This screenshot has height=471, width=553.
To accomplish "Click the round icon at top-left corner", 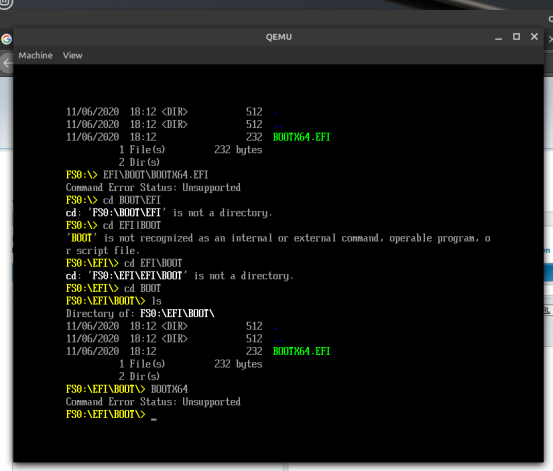I will pos(6,4).
